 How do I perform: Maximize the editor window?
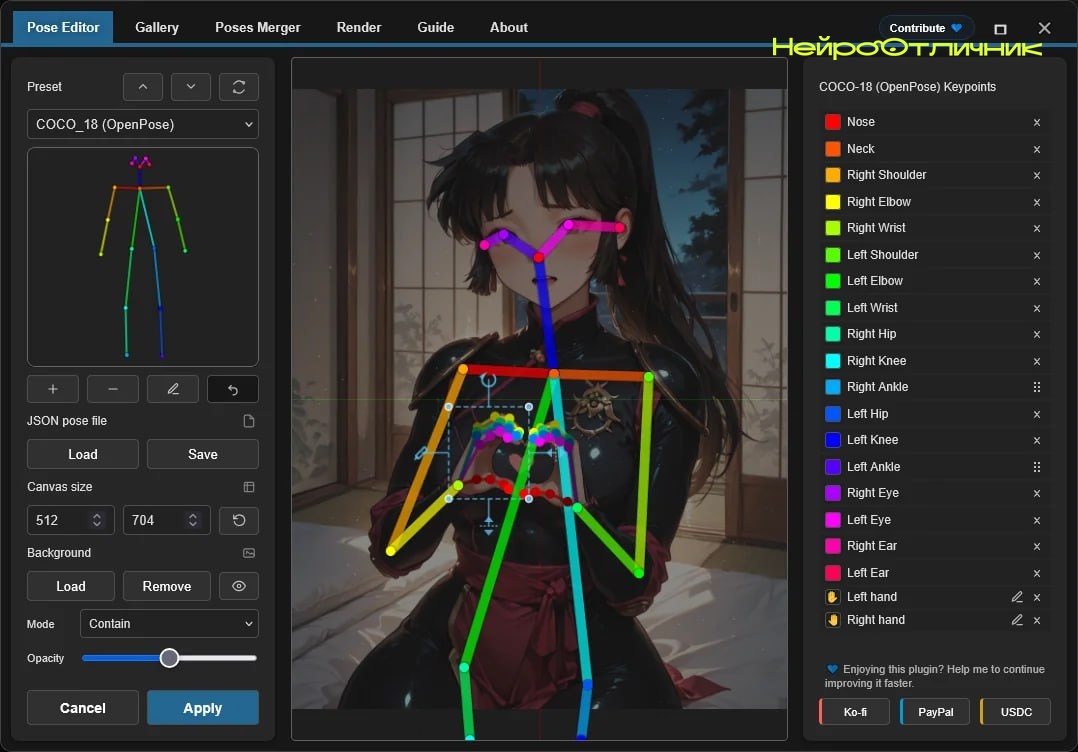pos(1000,29)
